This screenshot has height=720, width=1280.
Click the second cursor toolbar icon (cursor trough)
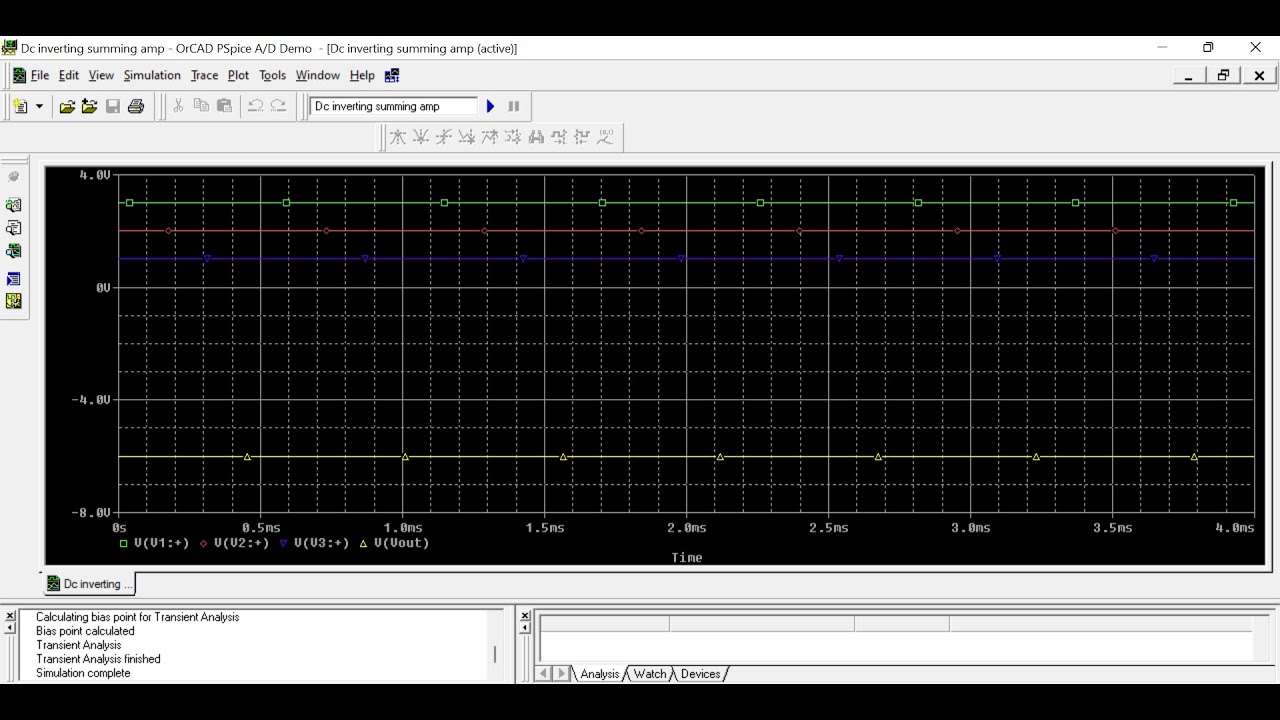coord(421,137)
